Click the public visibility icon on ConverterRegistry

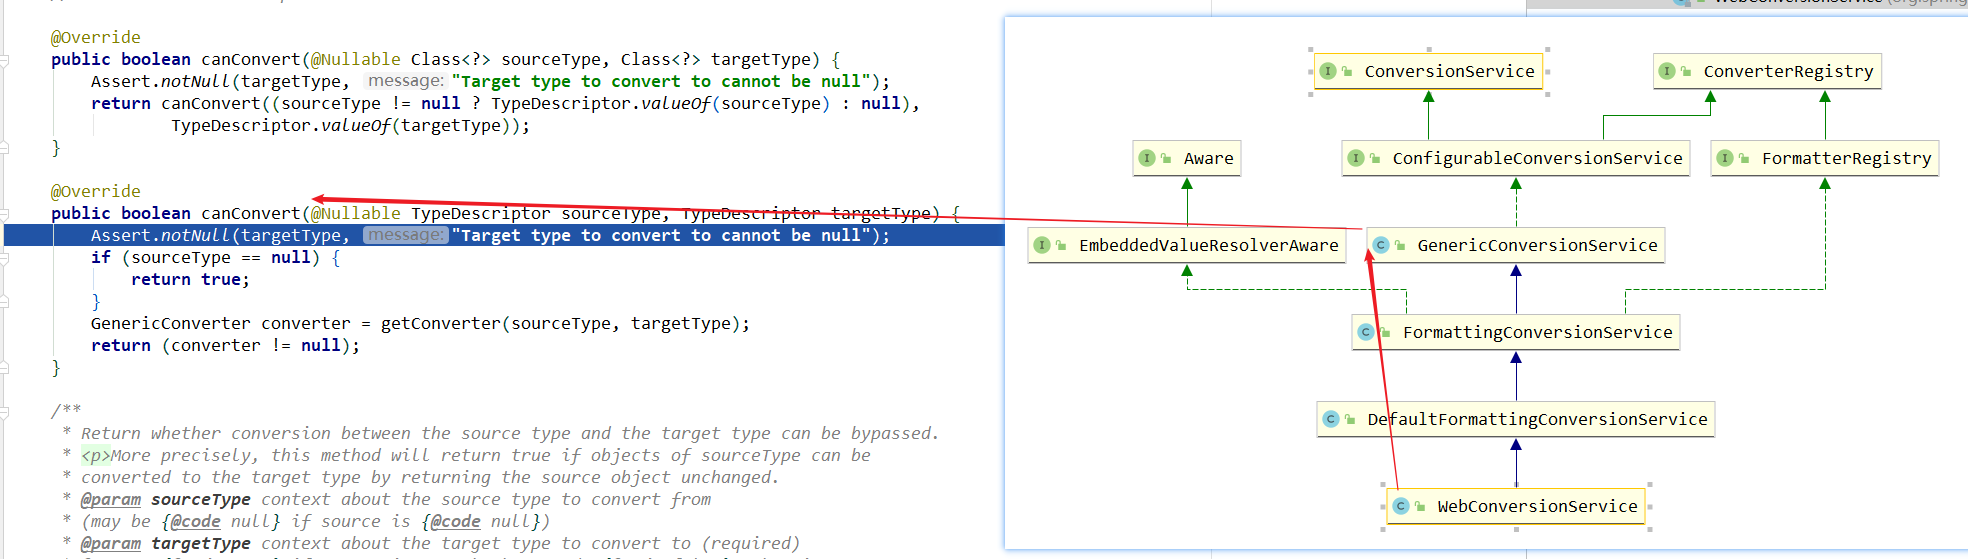tap(1686, 71)
